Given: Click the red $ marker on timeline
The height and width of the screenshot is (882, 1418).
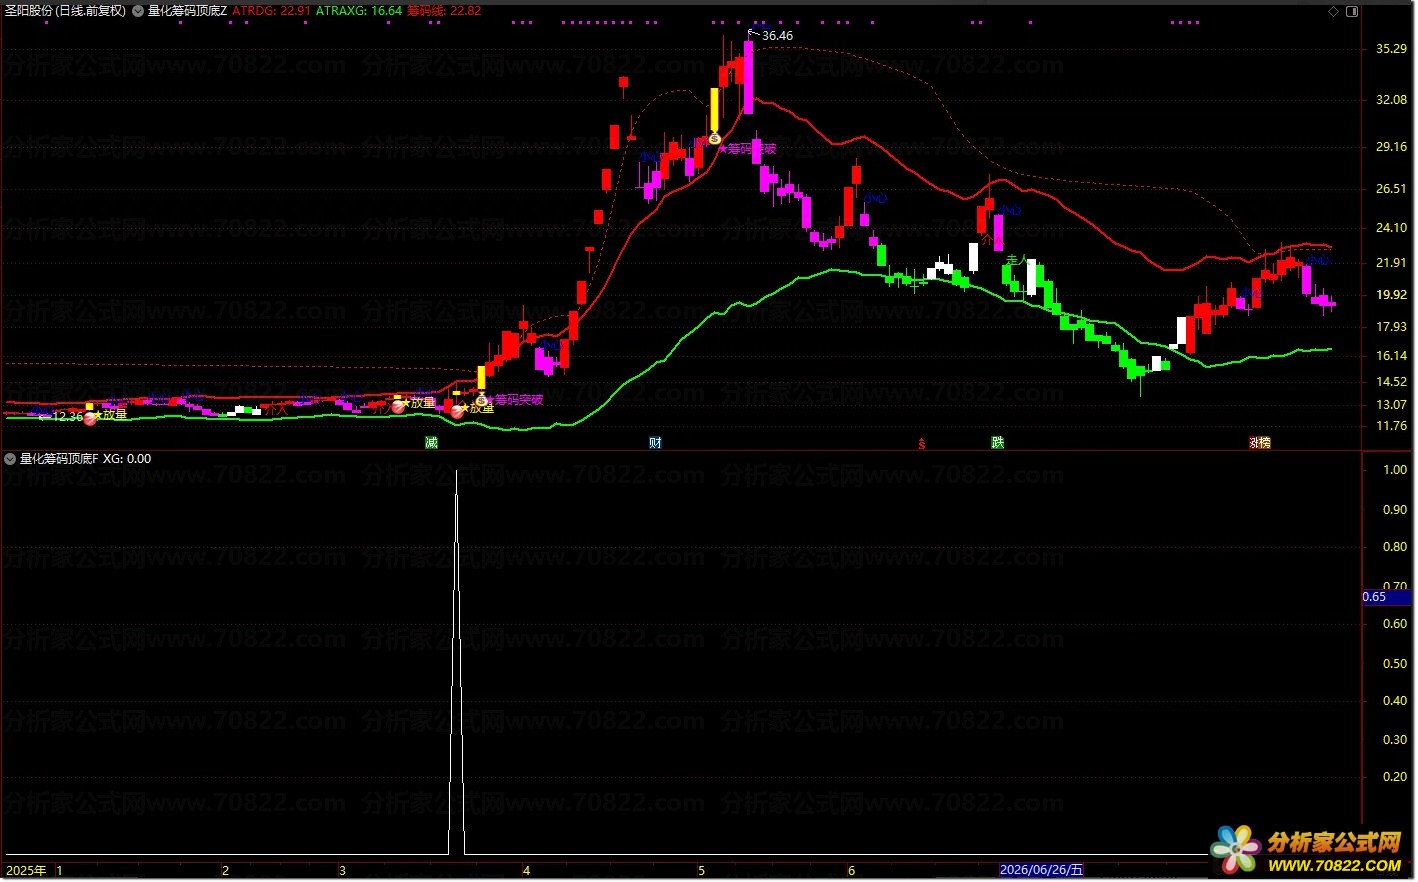Looking at the screenshot, I should coord(922,444).
